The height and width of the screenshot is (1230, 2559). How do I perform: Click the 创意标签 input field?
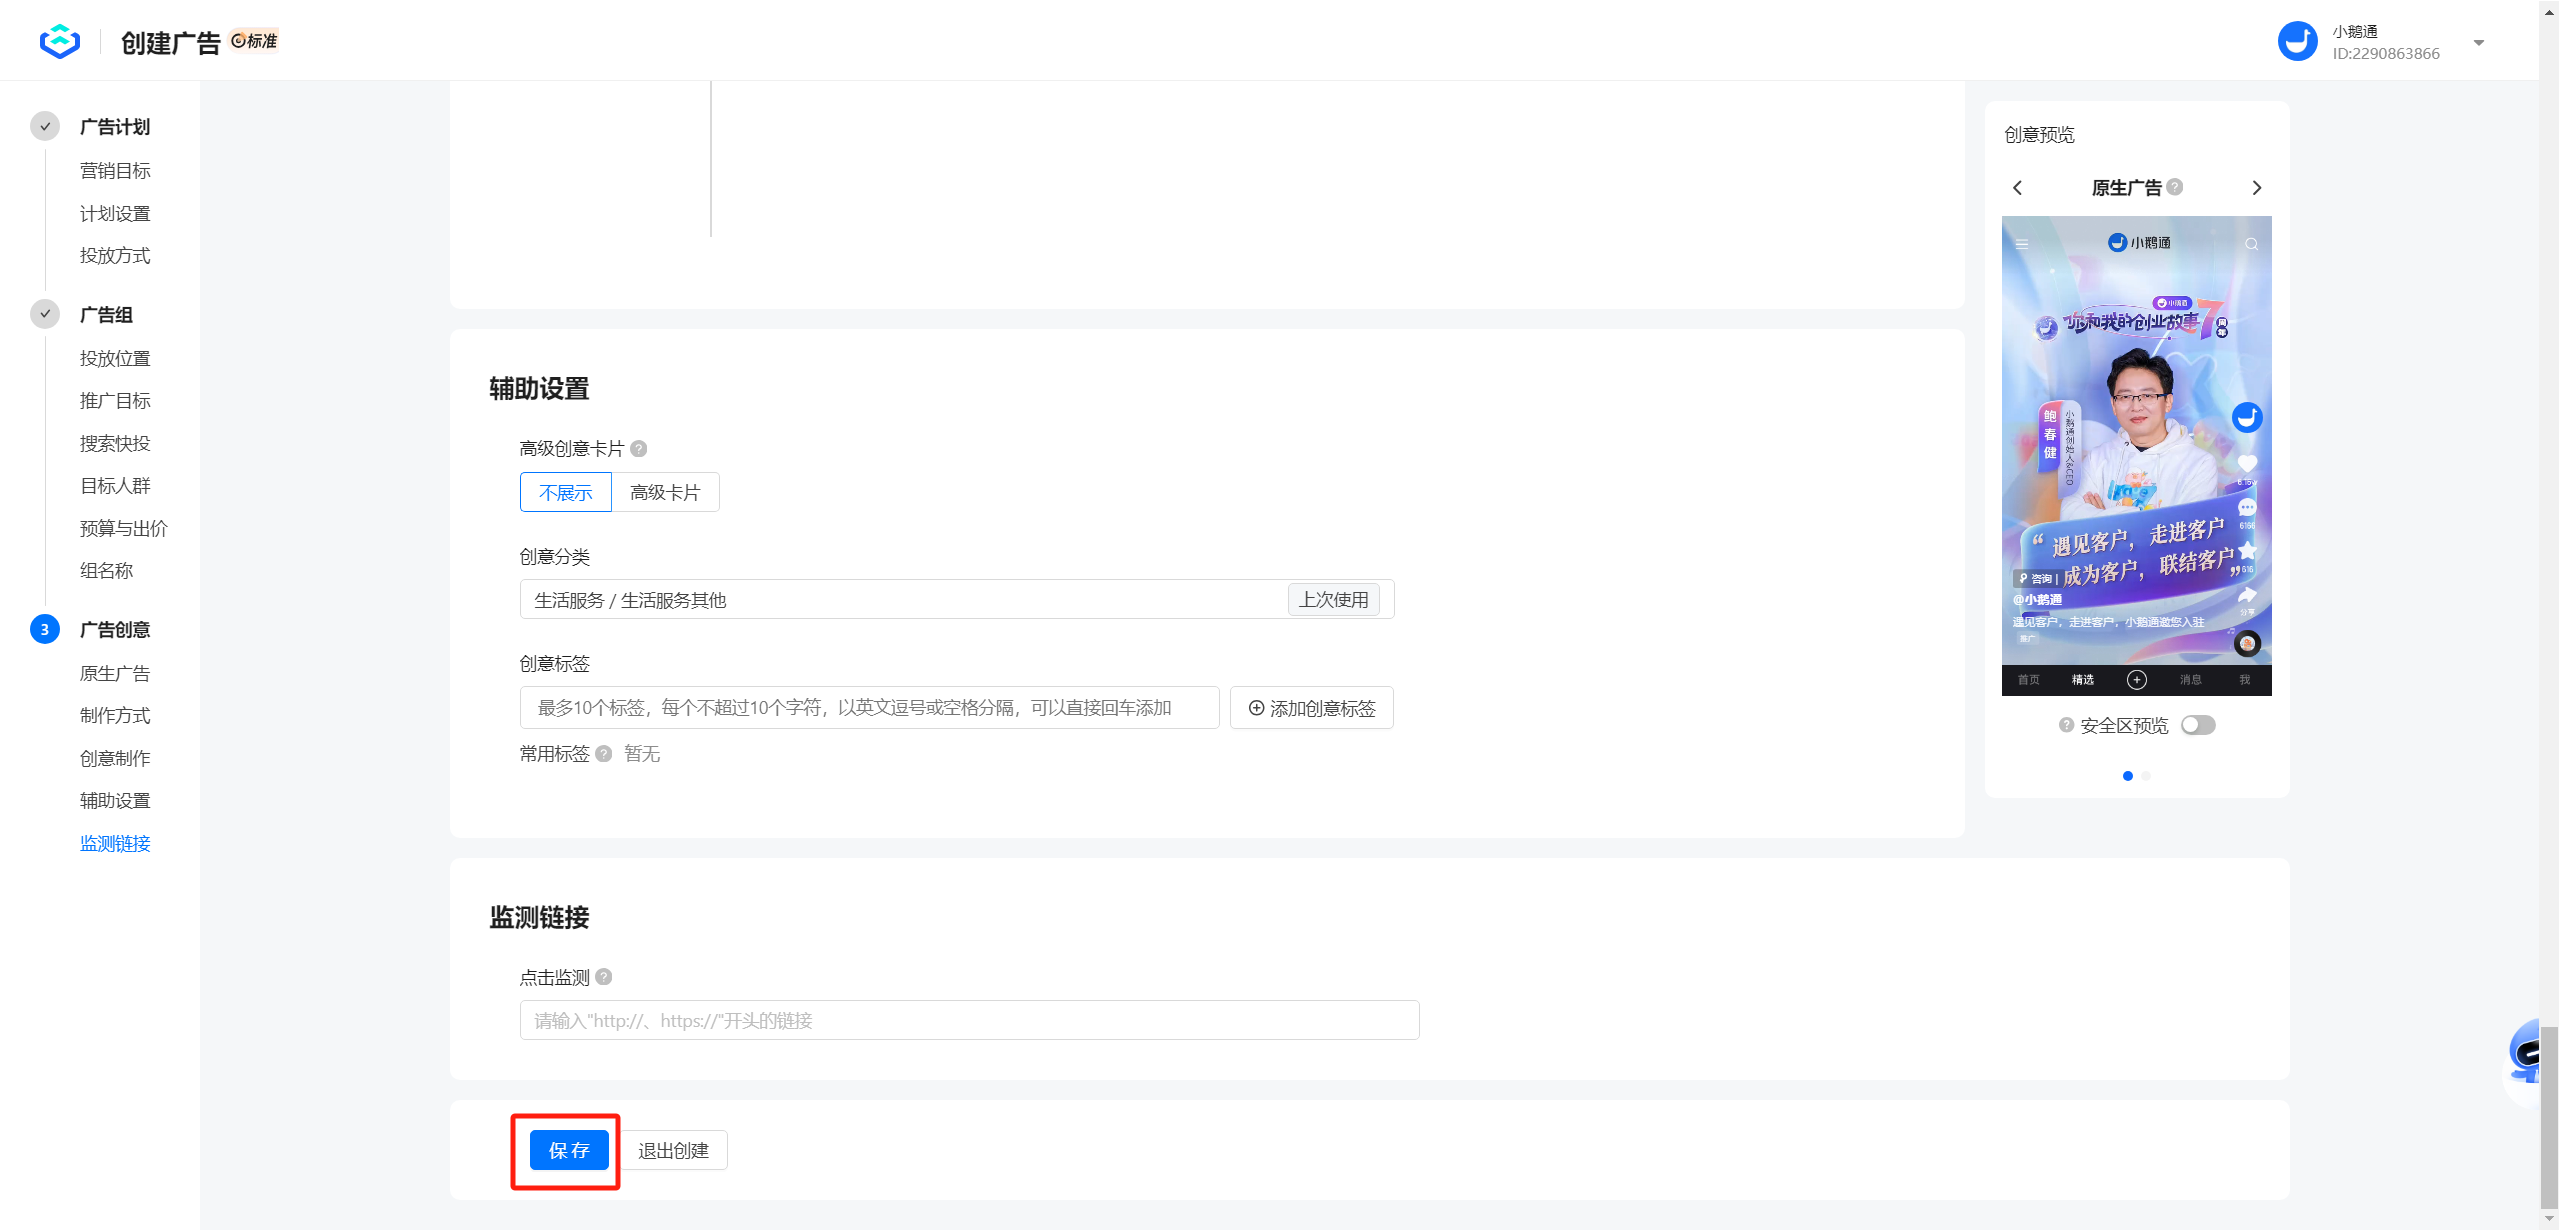pos(870,708)
